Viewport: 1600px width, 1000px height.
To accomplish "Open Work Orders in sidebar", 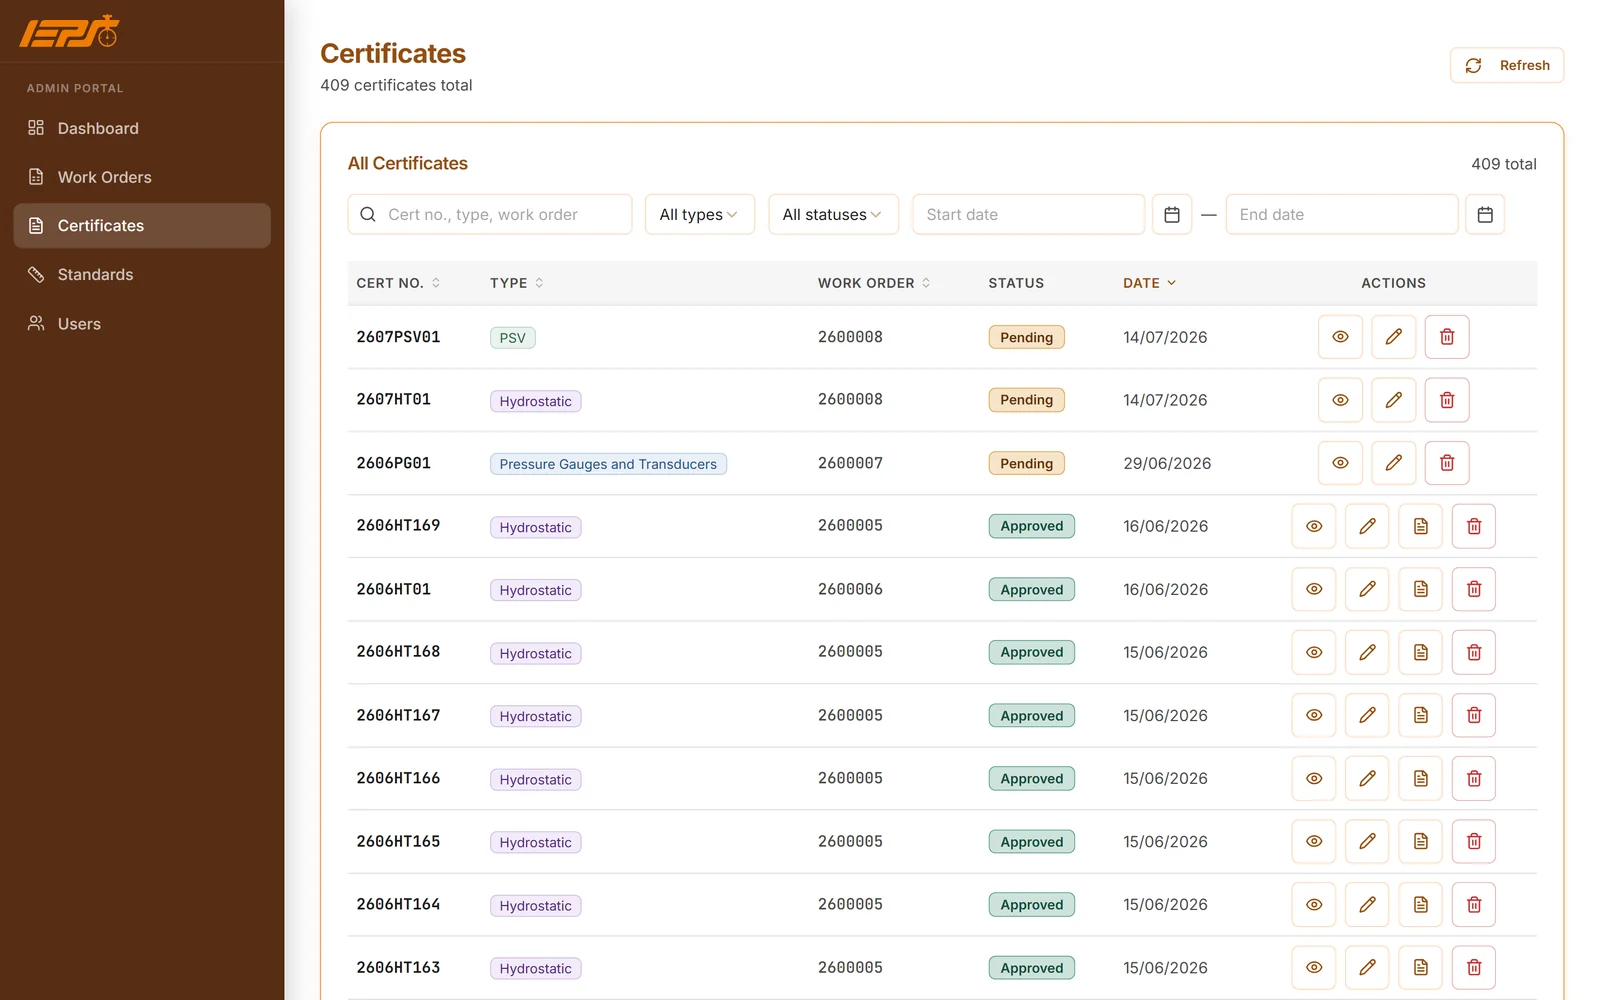I will coord(142,177).
